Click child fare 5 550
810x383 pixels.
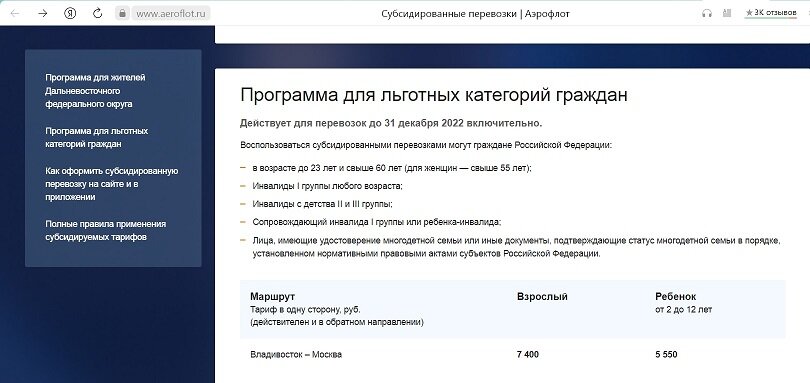tap(666, 355)
